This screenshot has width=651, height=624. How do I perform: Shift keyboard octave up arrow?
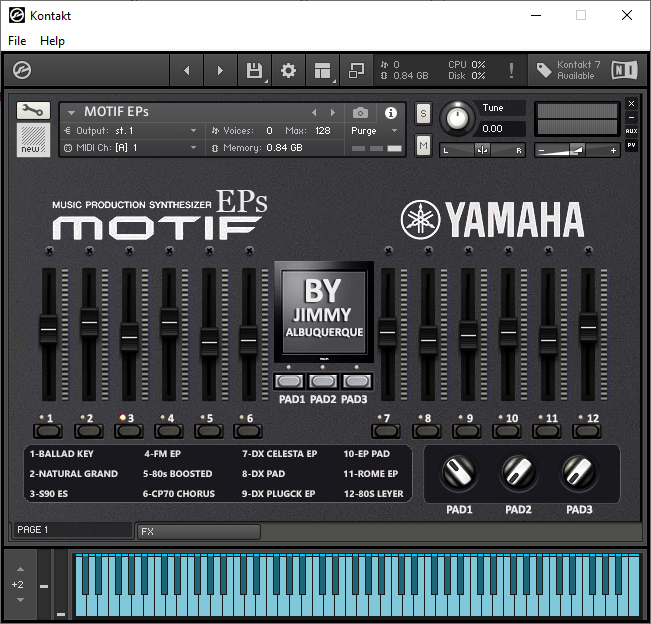20,569
